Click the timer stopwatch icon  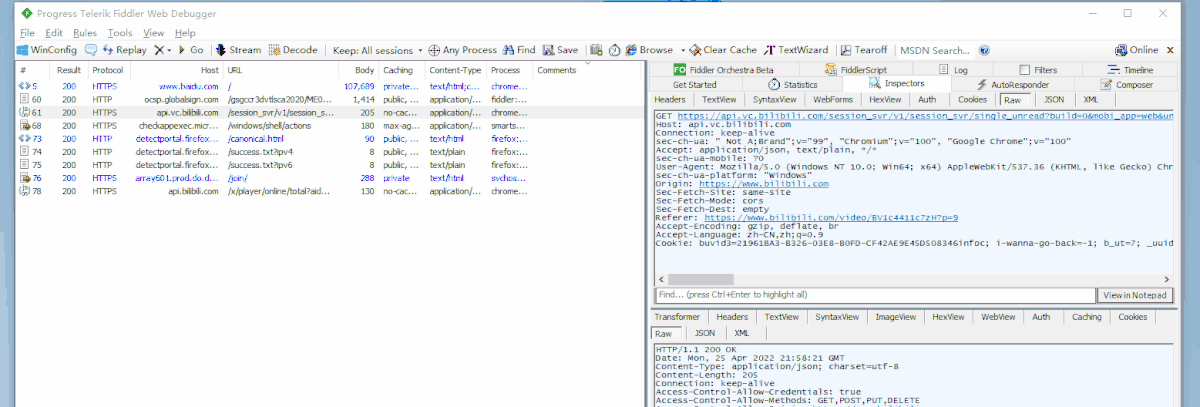[x=614, y=49]
